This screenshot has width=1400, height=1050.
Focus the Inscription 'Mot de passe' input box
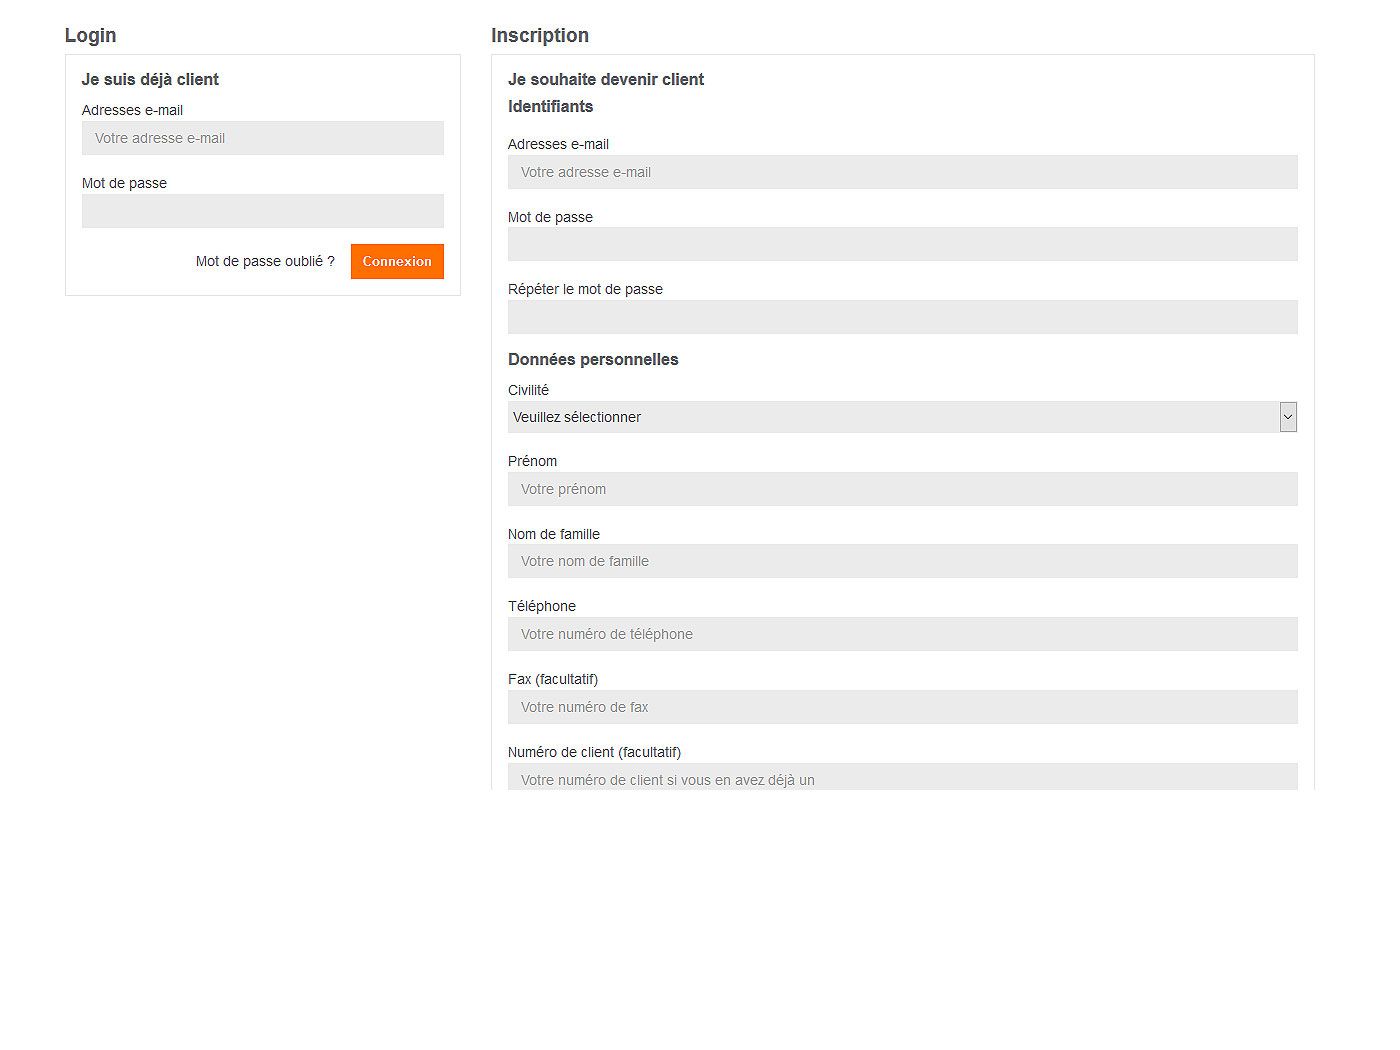[x=902, y=244]
